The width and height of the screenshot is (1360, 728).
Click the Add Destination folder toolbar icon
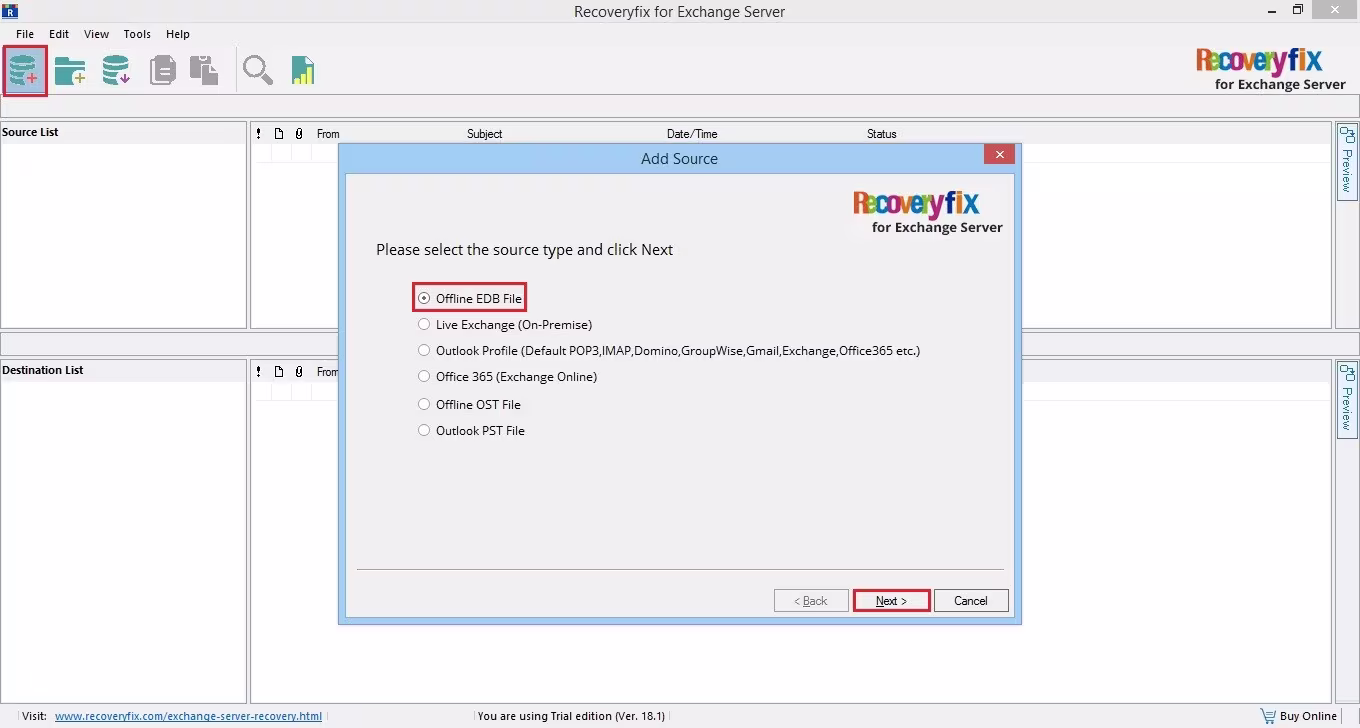pyautogui.click(x=70, y=70)
